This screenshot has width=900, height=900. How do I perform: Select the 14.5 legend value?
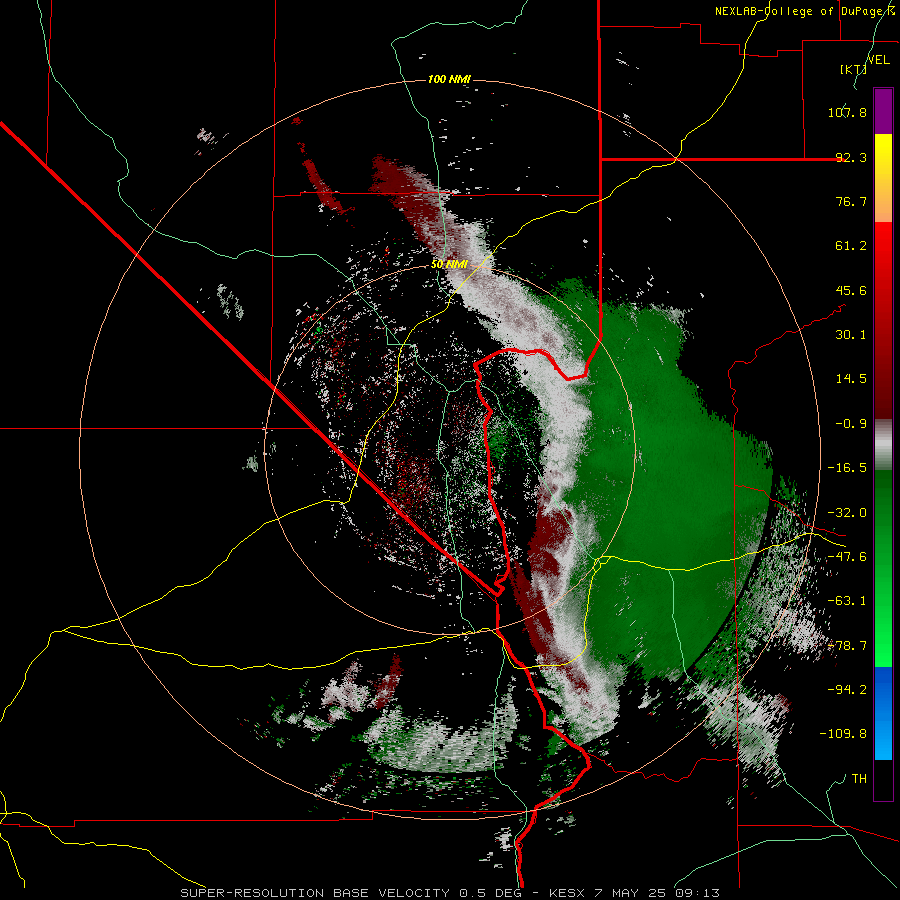851,379
